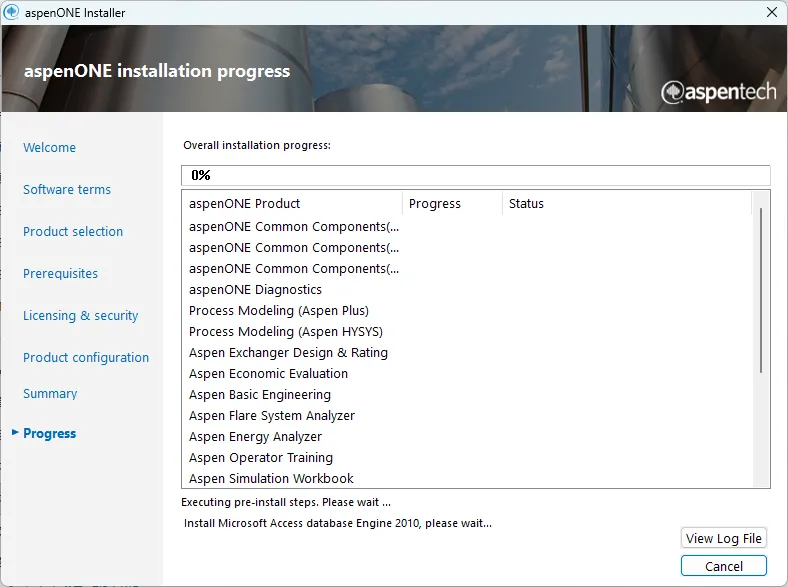Open the Product configuration step
Image resolution: width=788 pixels, height=587 pixels.
86,357
